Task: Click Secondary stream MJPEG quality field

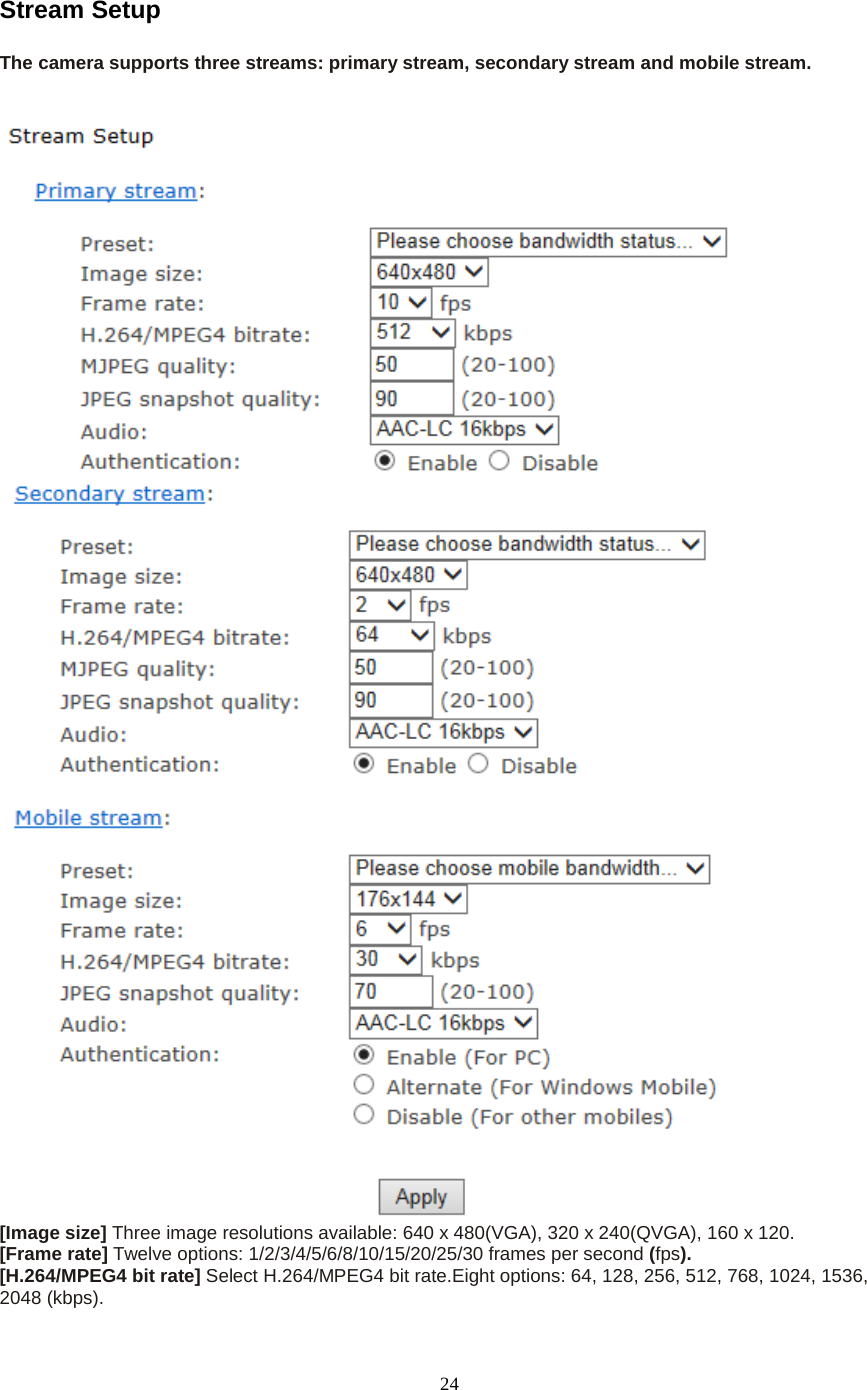Action: tap(390, 667)
